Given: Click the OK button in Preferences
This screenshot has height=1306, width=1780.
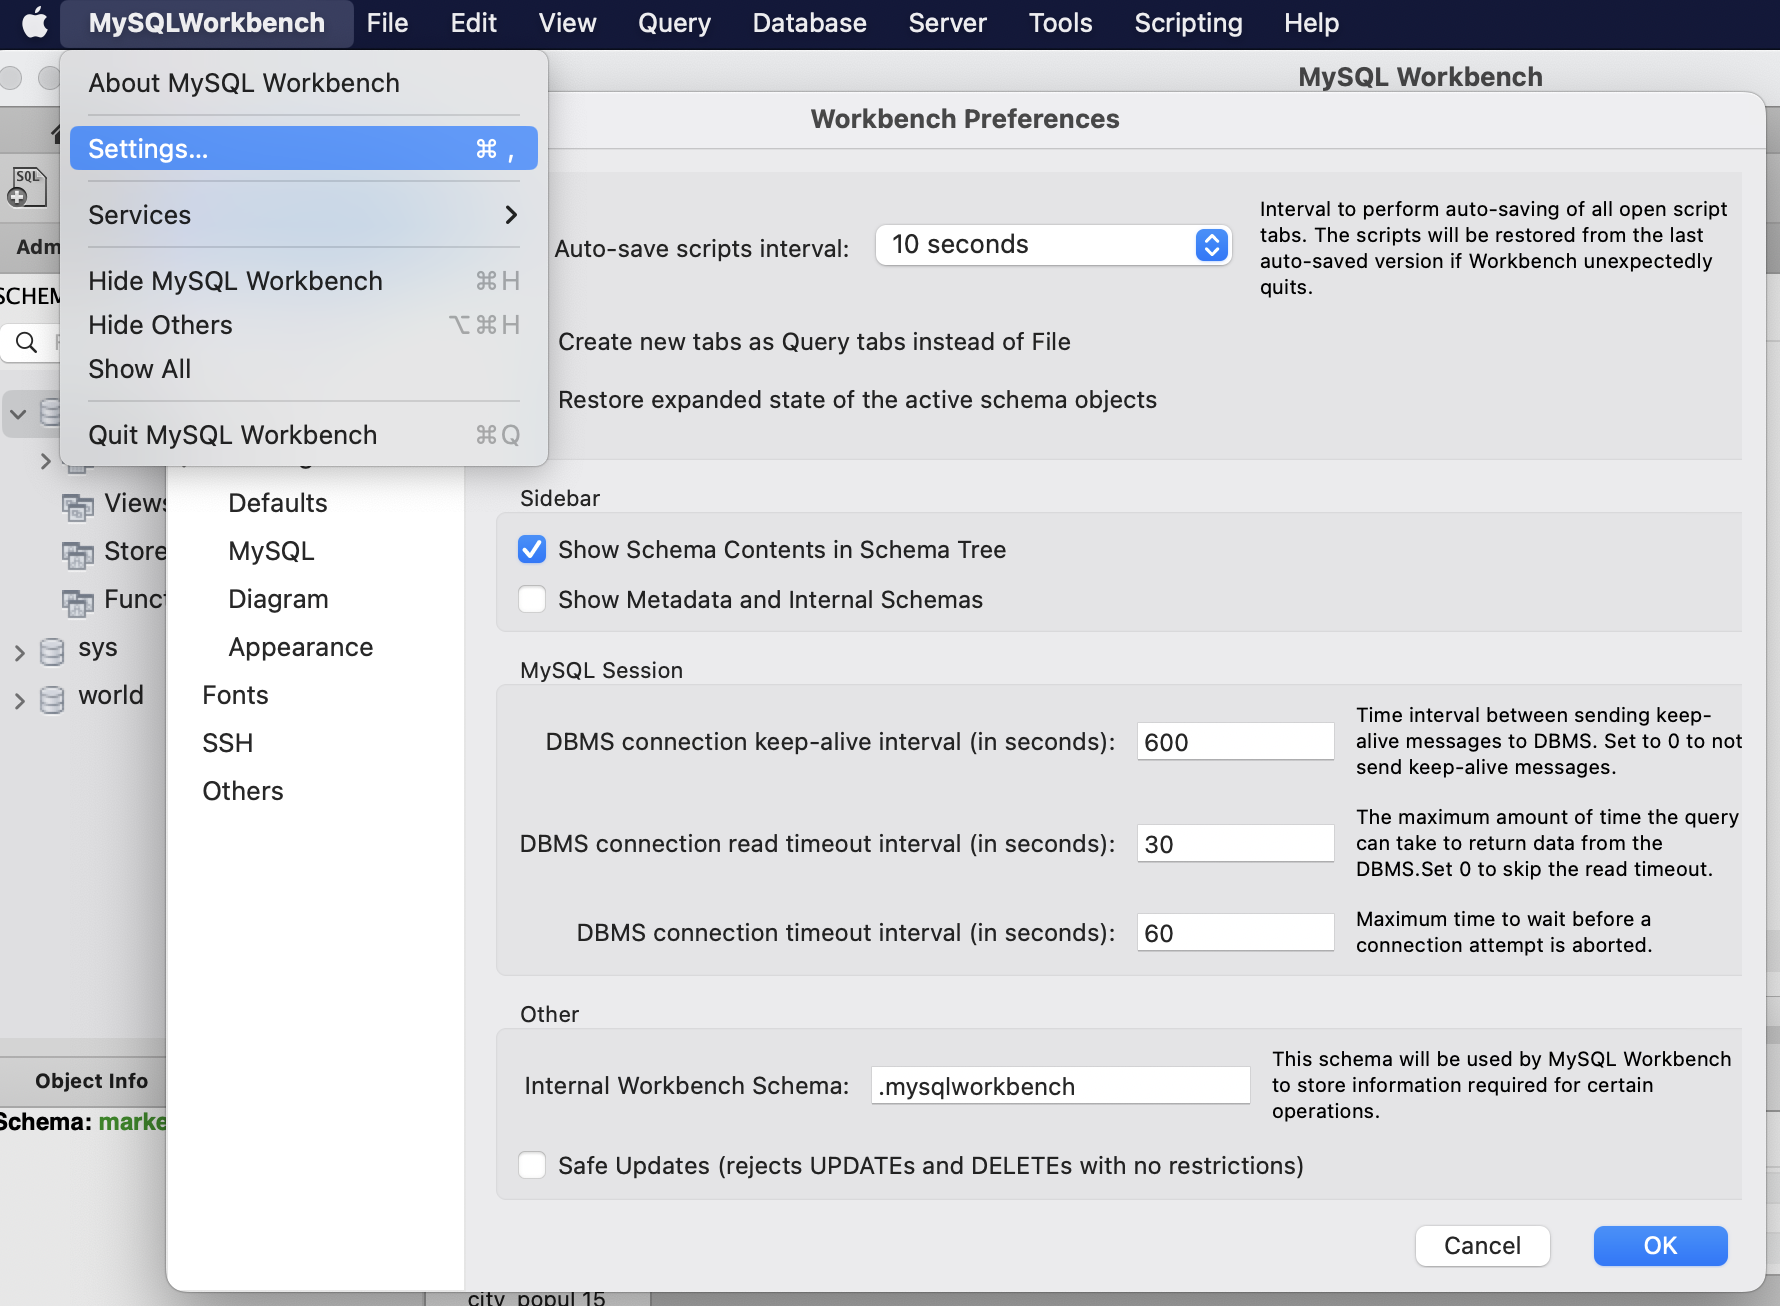Looking at the screenshot, I should point(1660,1245).
